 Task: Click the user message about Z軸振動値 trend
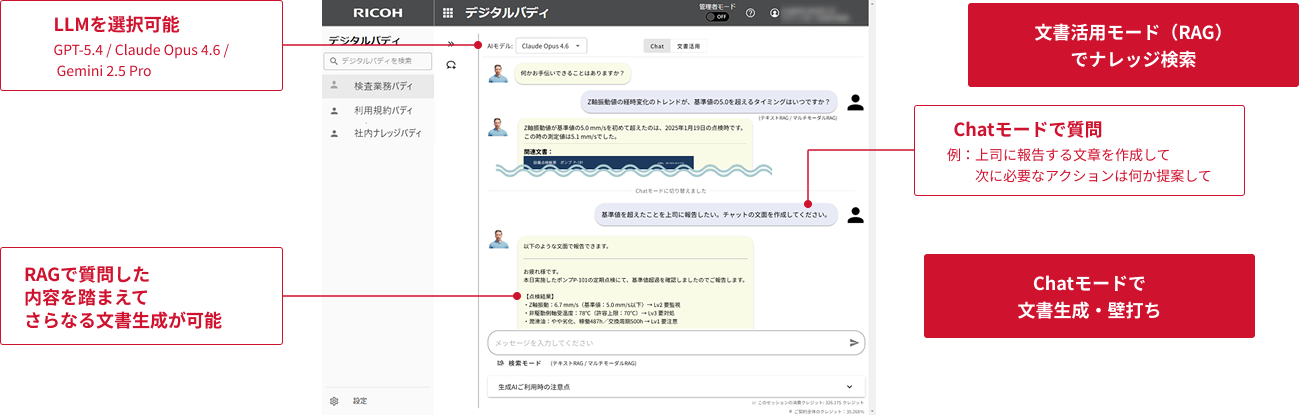point(710,101)
